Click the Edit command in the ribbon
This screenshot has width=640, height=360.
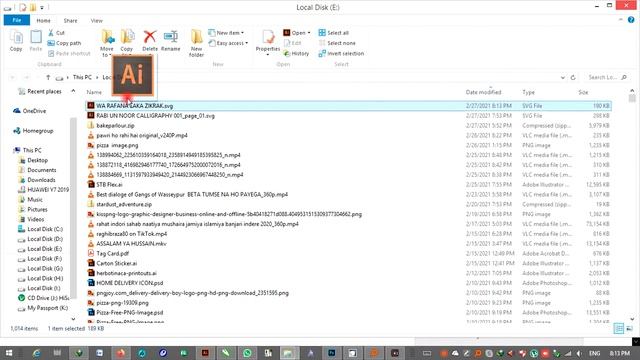[292, 43]
